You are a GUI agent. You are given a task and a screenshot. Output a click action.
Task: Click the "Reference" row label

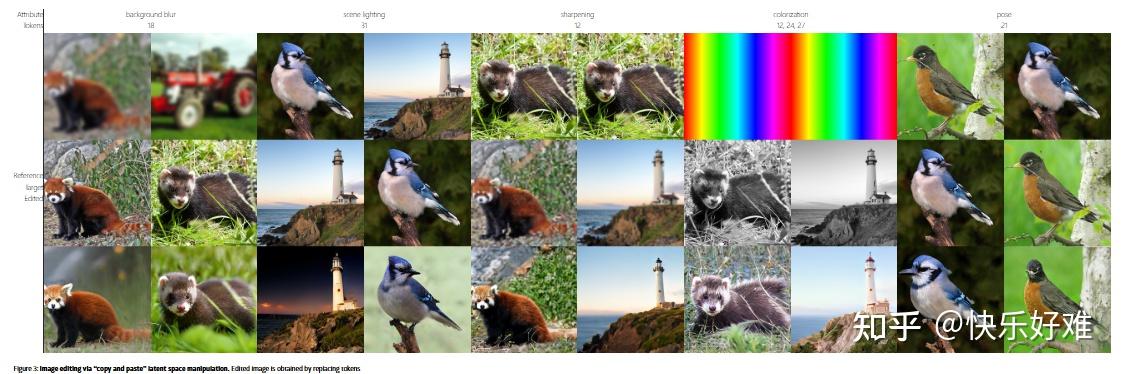click(29, 176)
